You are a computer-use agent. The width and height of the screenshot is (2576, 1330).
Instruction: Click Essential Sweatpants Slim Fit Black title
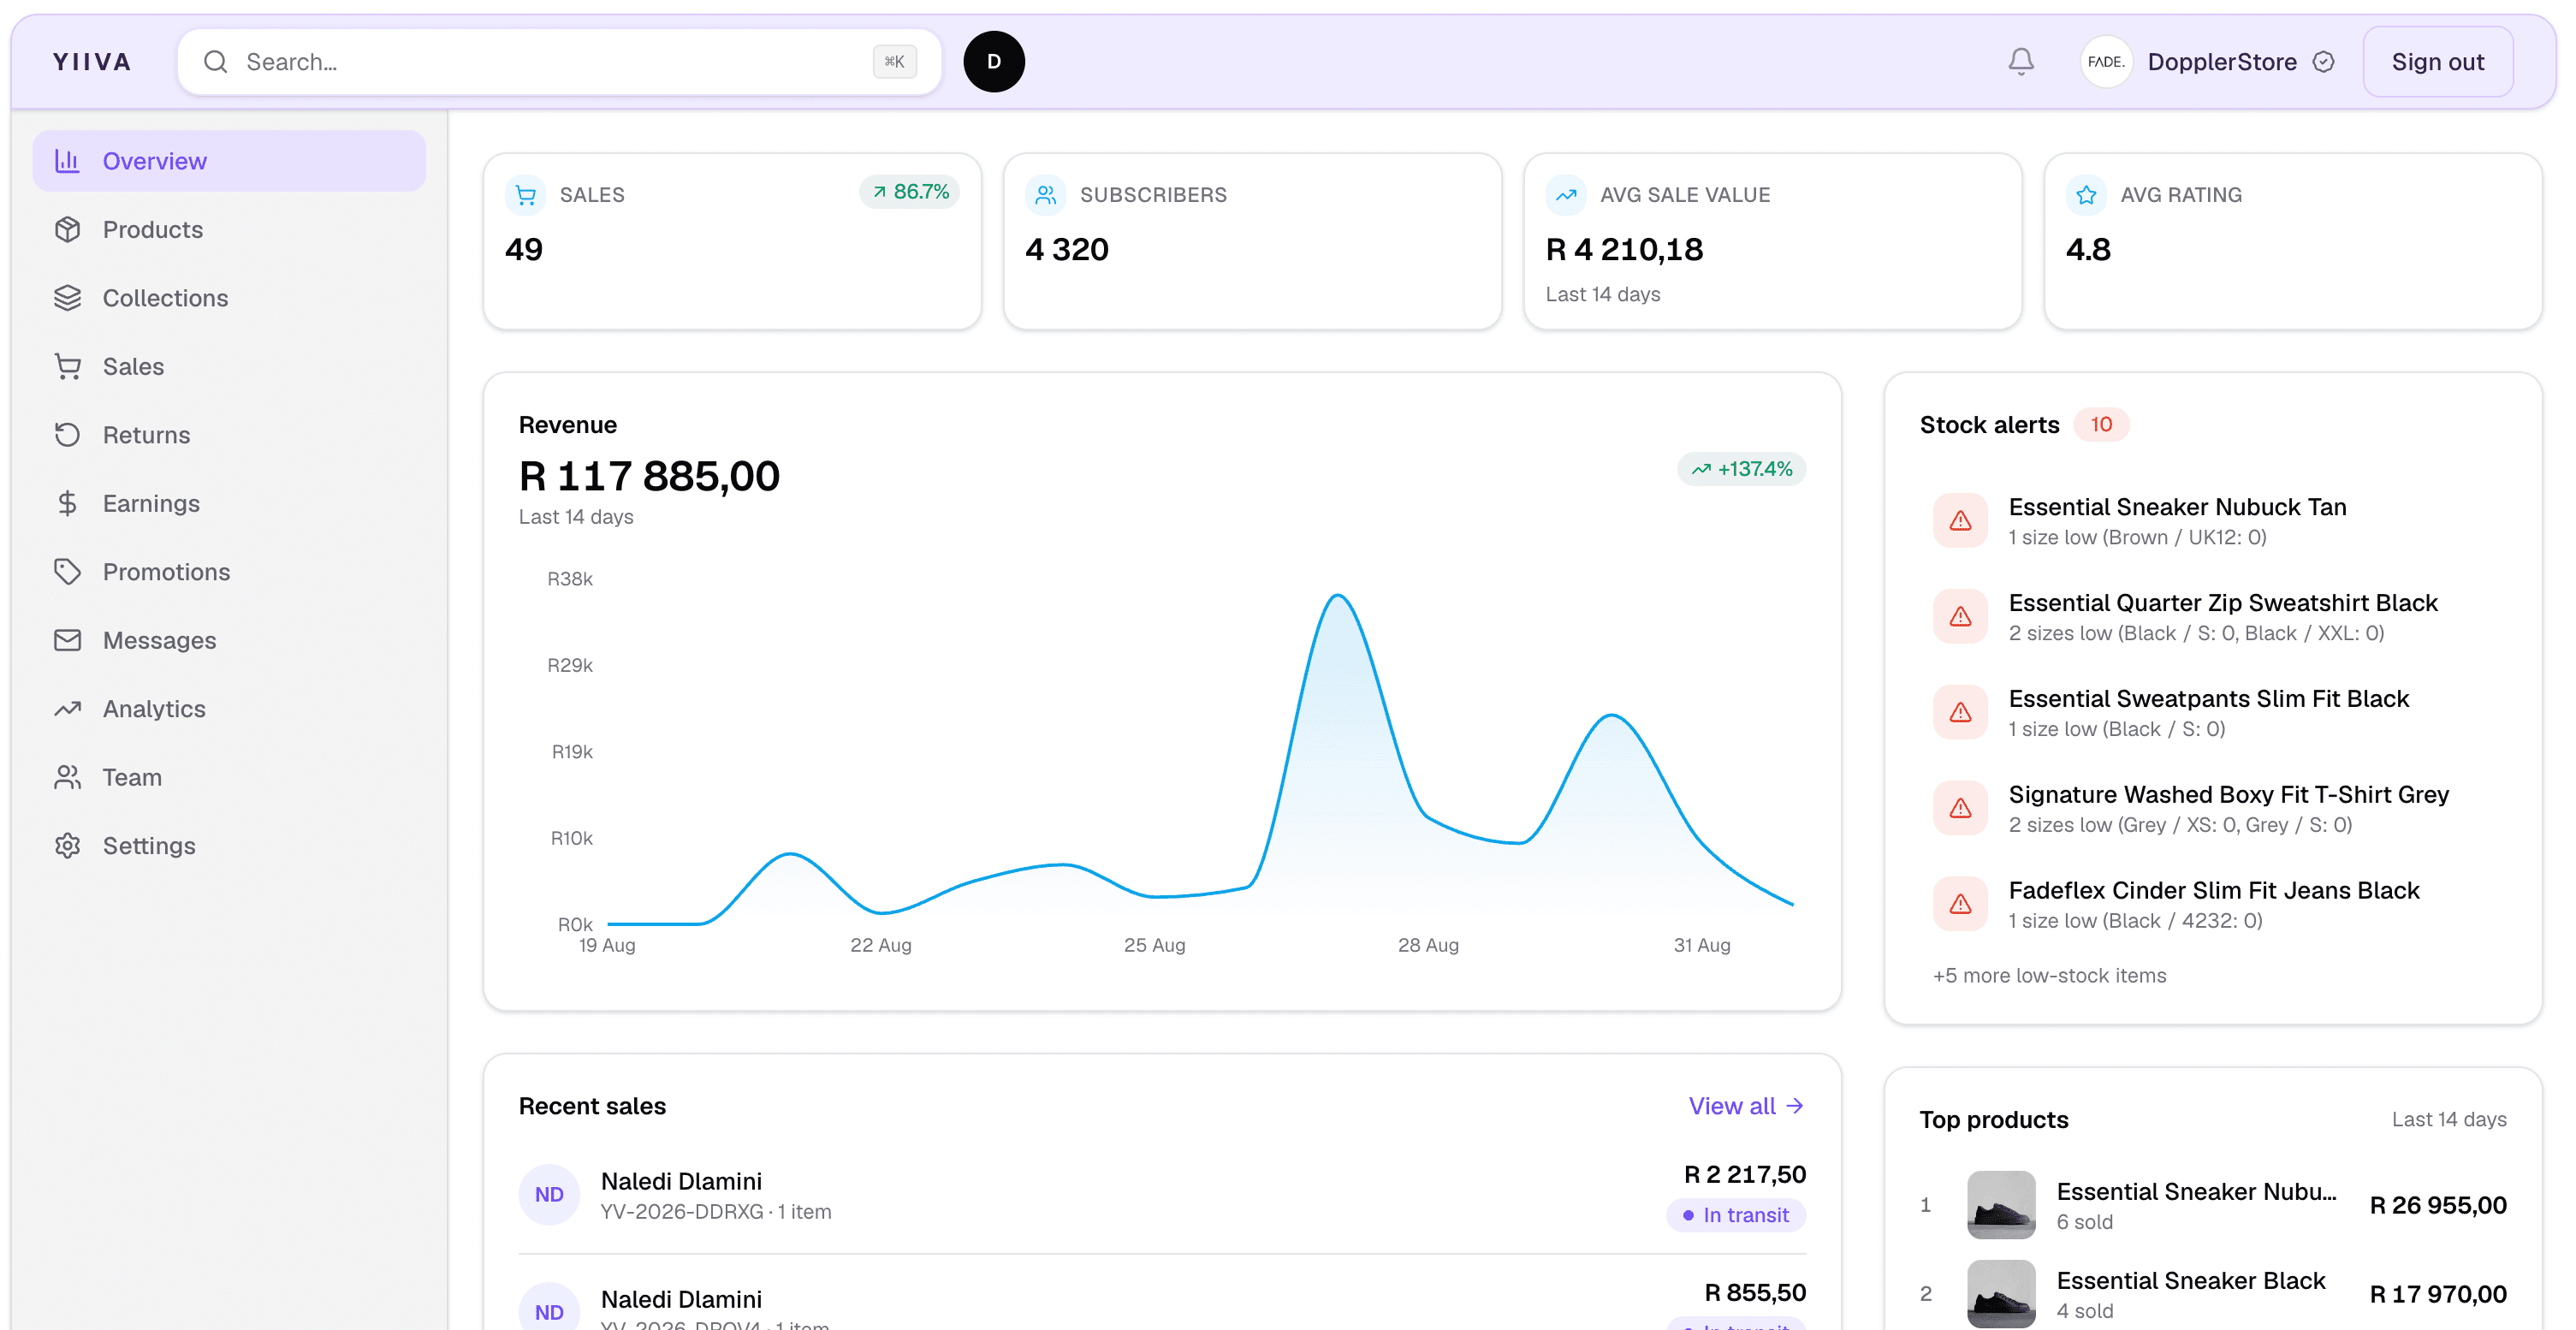pos(2208,699)
